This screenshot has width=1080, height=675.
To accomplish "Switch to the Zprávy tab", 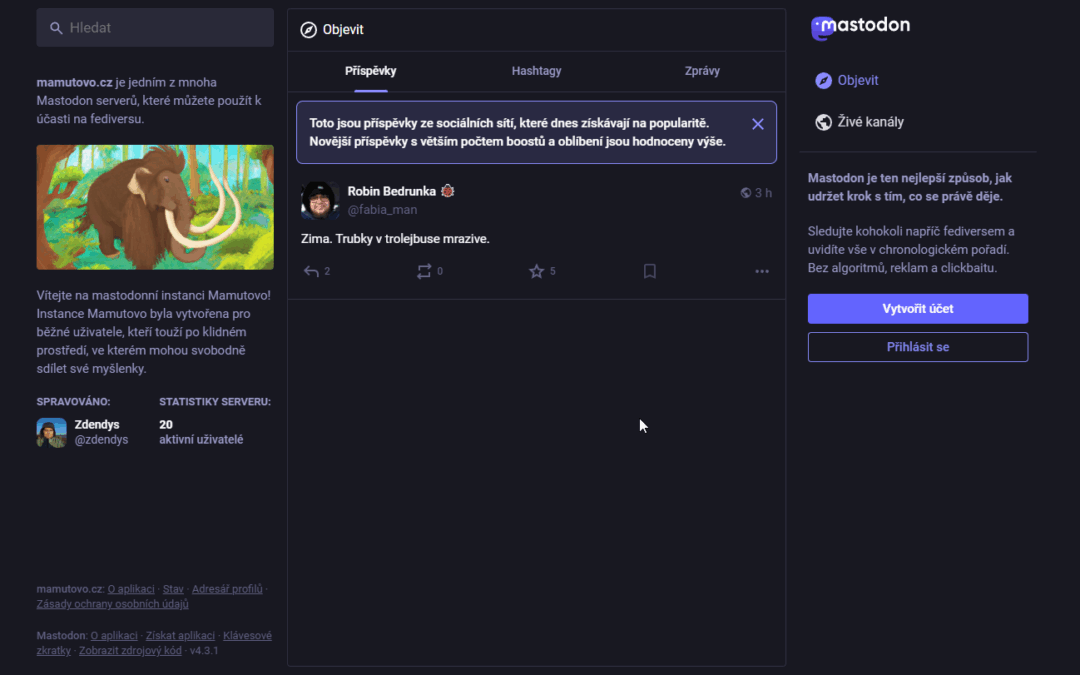I will point(702,71).
